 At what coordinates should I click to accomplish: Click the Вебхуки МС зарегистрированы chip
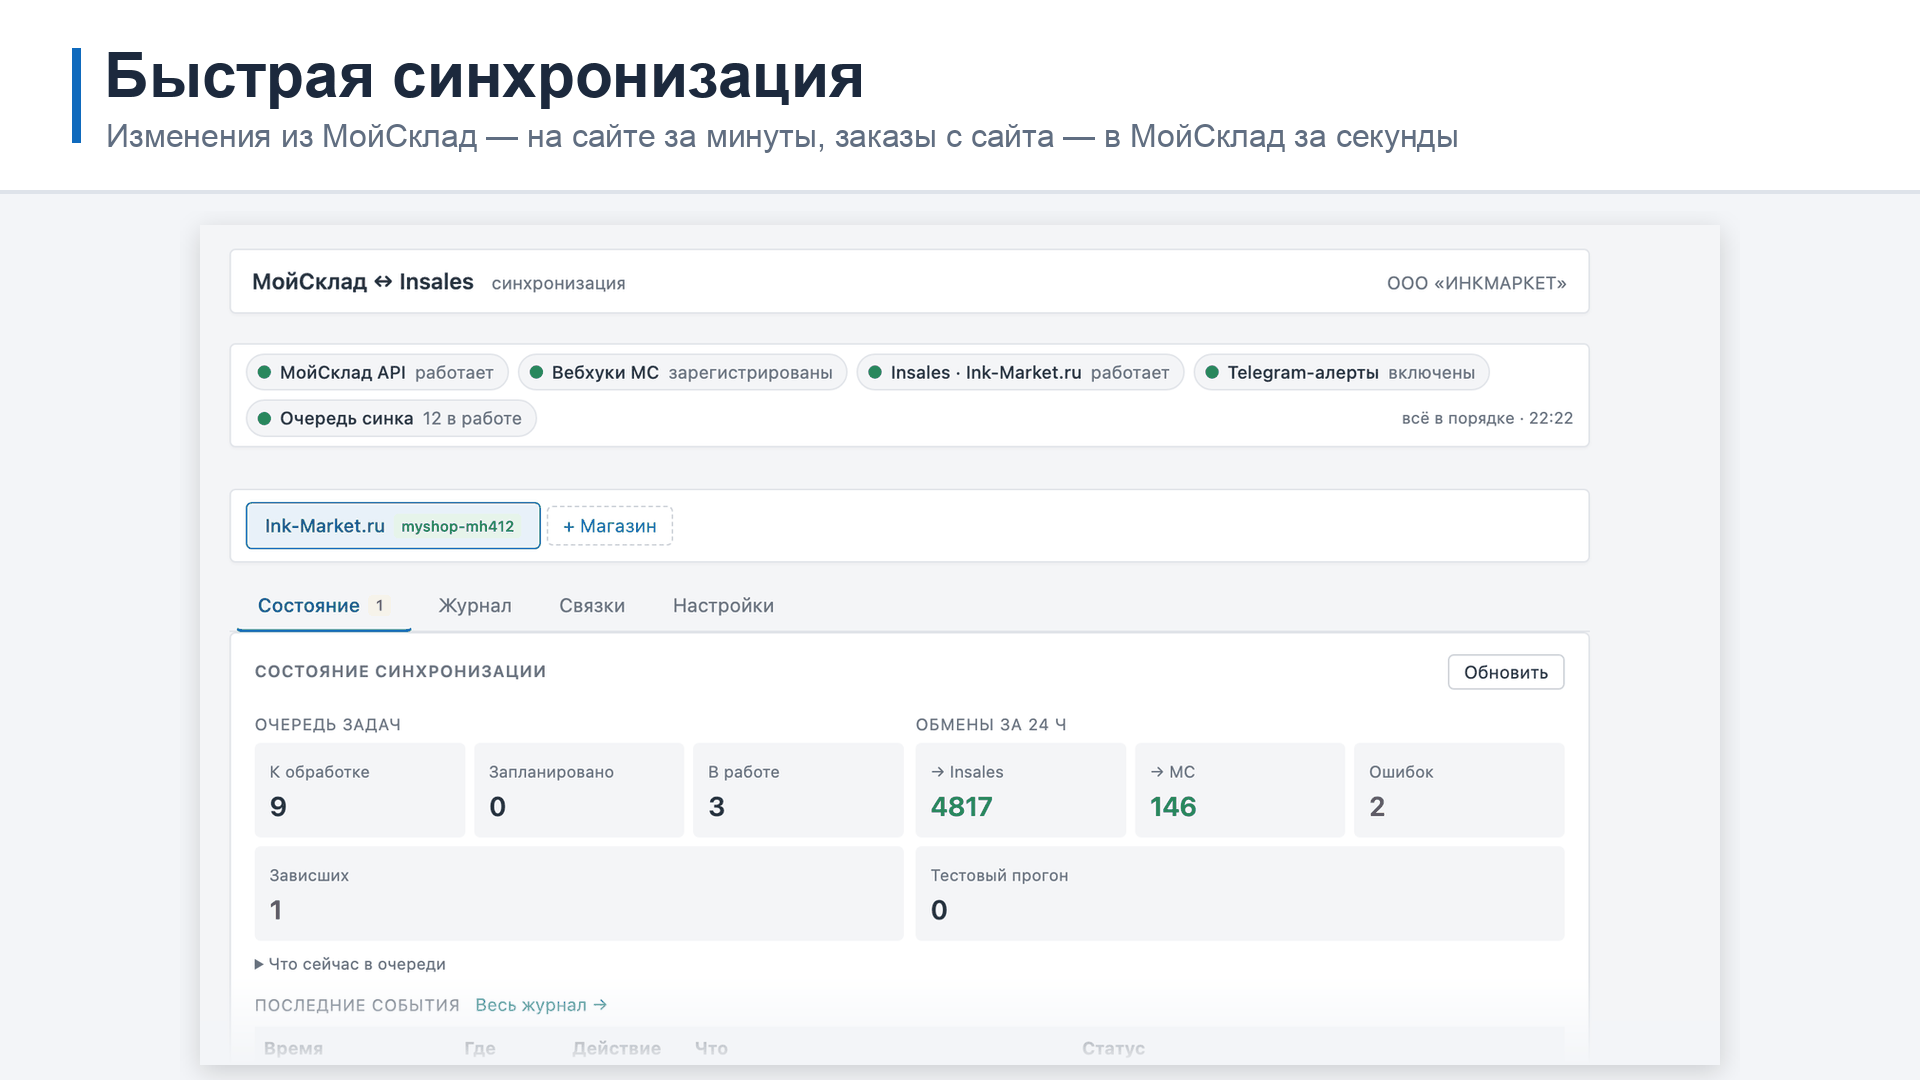[x=683, y=372]
